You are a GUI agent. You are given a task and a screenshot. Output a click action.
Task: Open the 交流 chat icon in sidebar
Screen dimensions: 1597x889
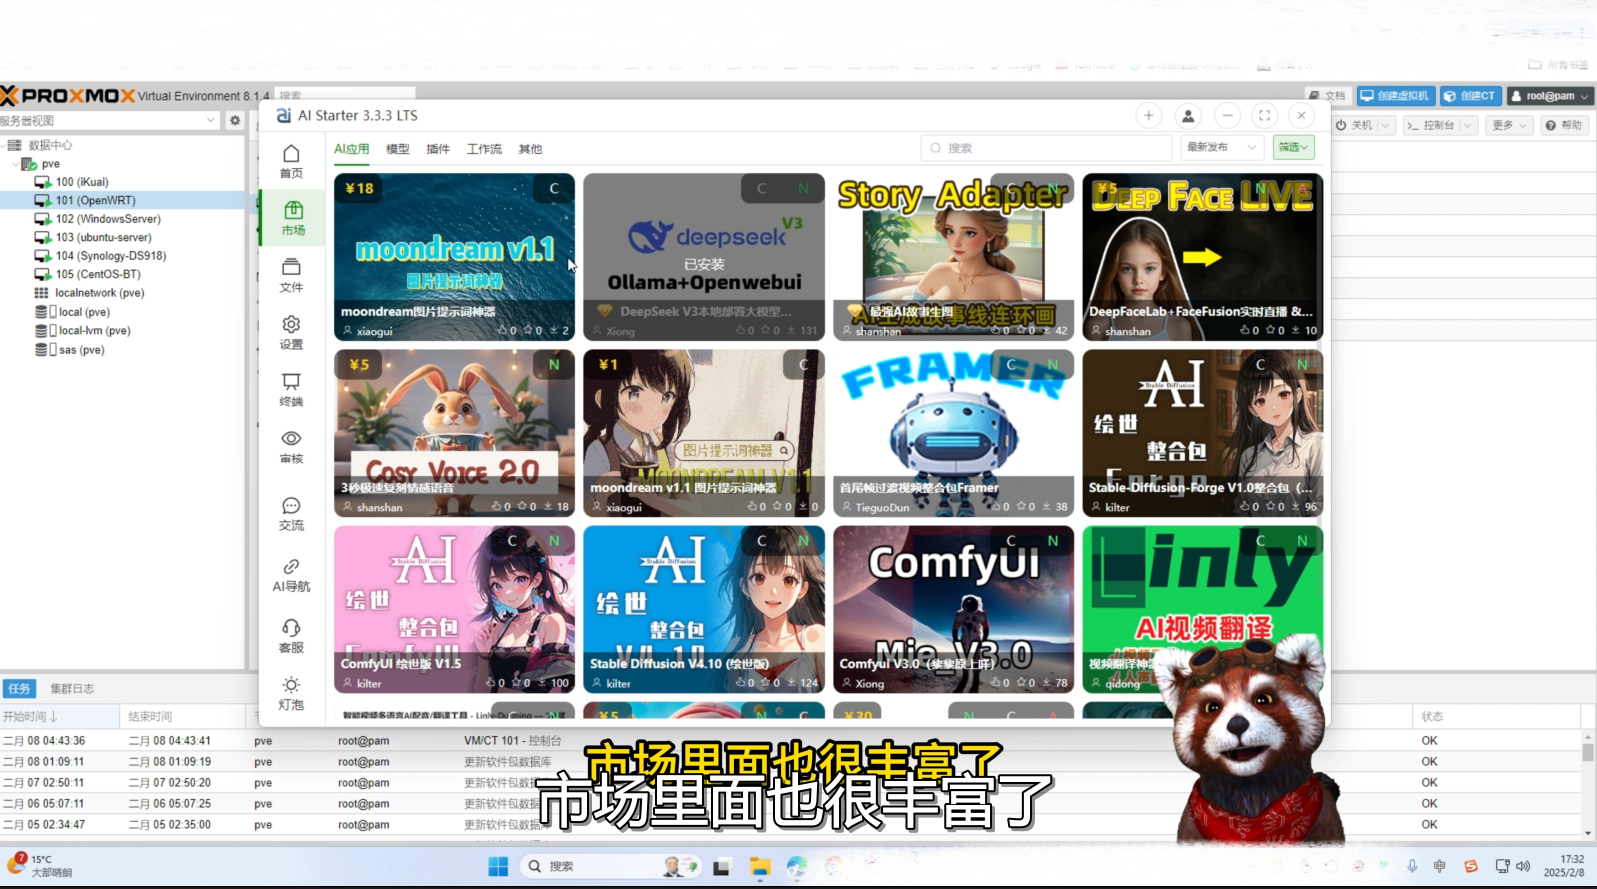pos(291,513)
